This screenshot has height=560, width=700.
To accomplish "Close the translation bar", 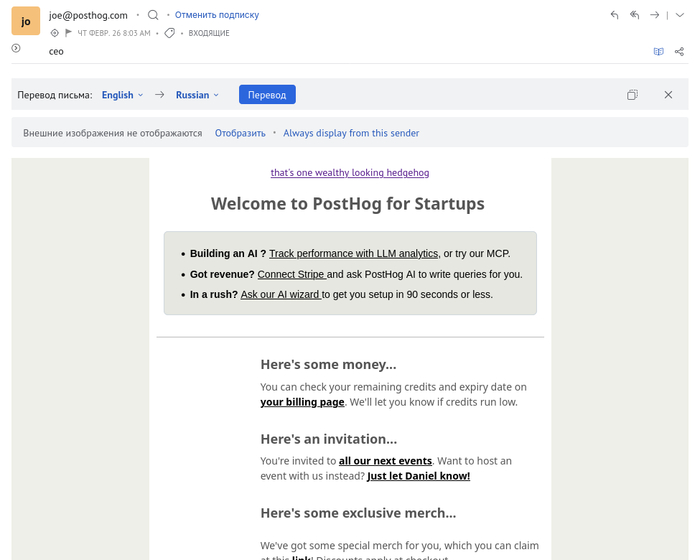I will (668, 95).
